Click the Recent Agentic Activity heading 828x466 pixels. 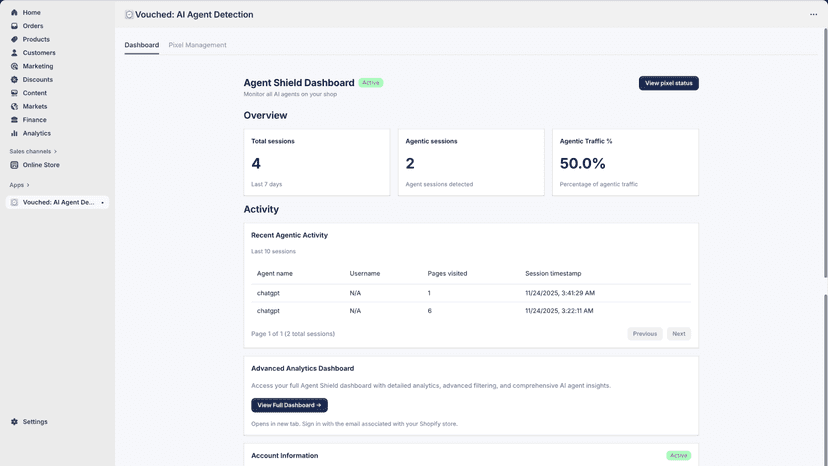point(289,235)
